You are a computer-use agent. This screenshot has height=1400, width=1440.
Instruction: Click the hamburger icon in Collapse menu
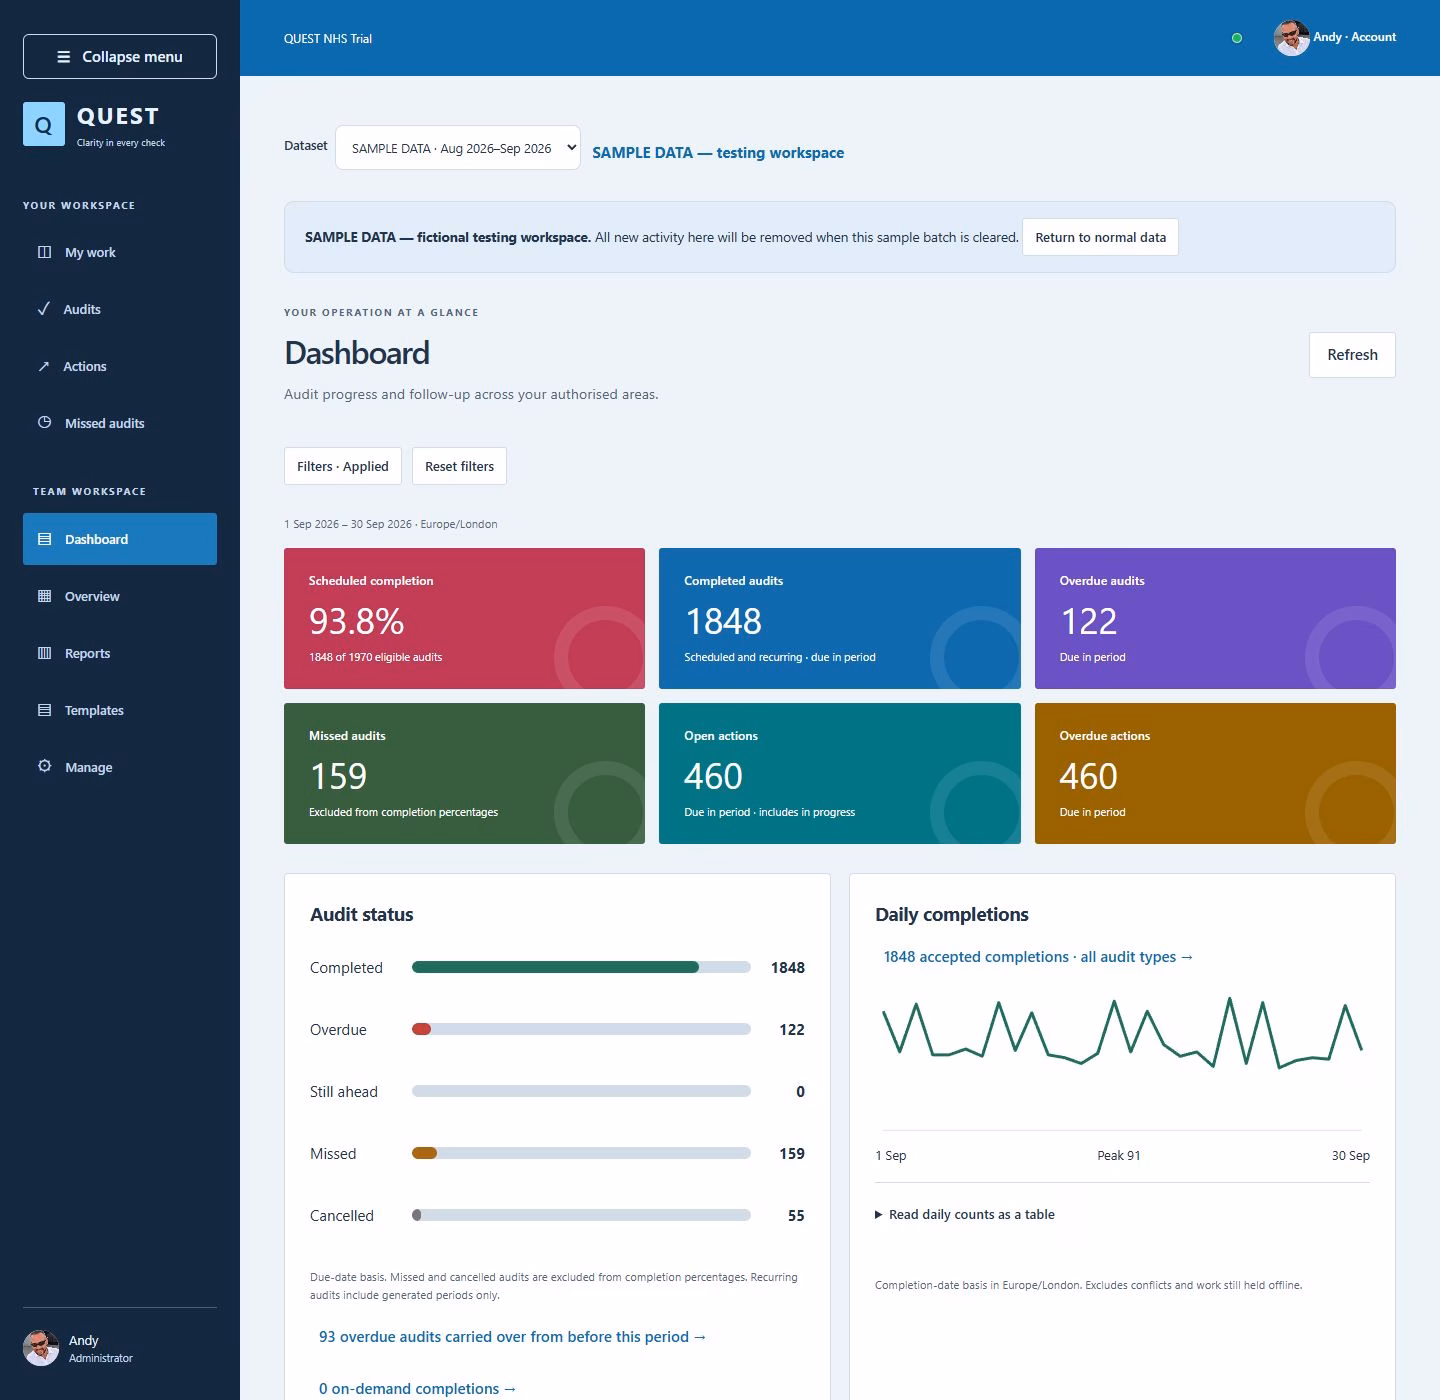[64, 57]
